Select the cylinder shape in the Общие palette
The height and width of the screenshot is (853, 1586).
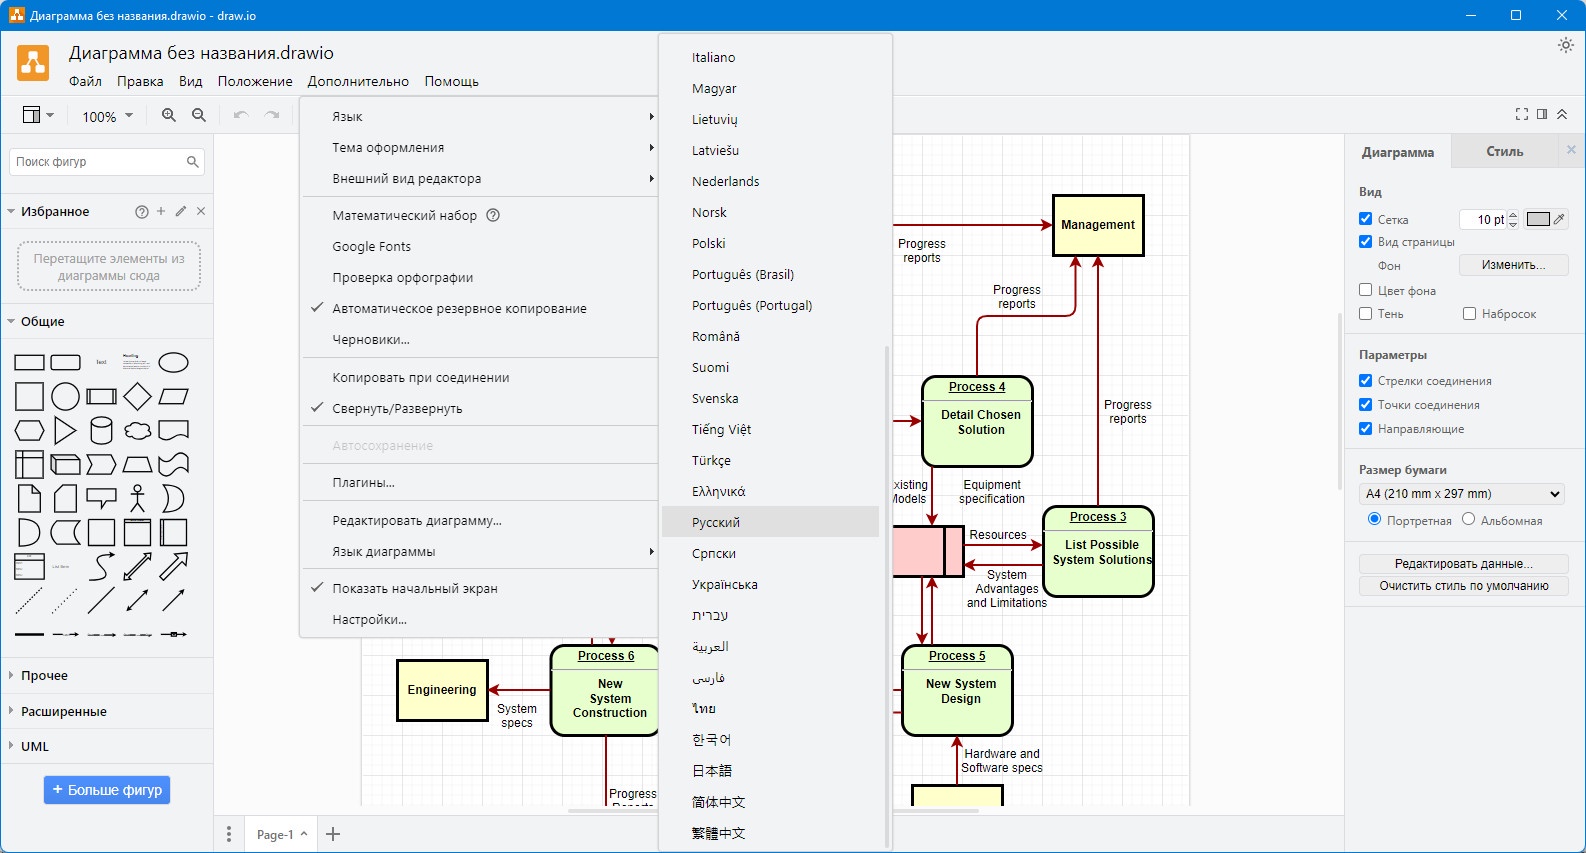pos(101,430)
